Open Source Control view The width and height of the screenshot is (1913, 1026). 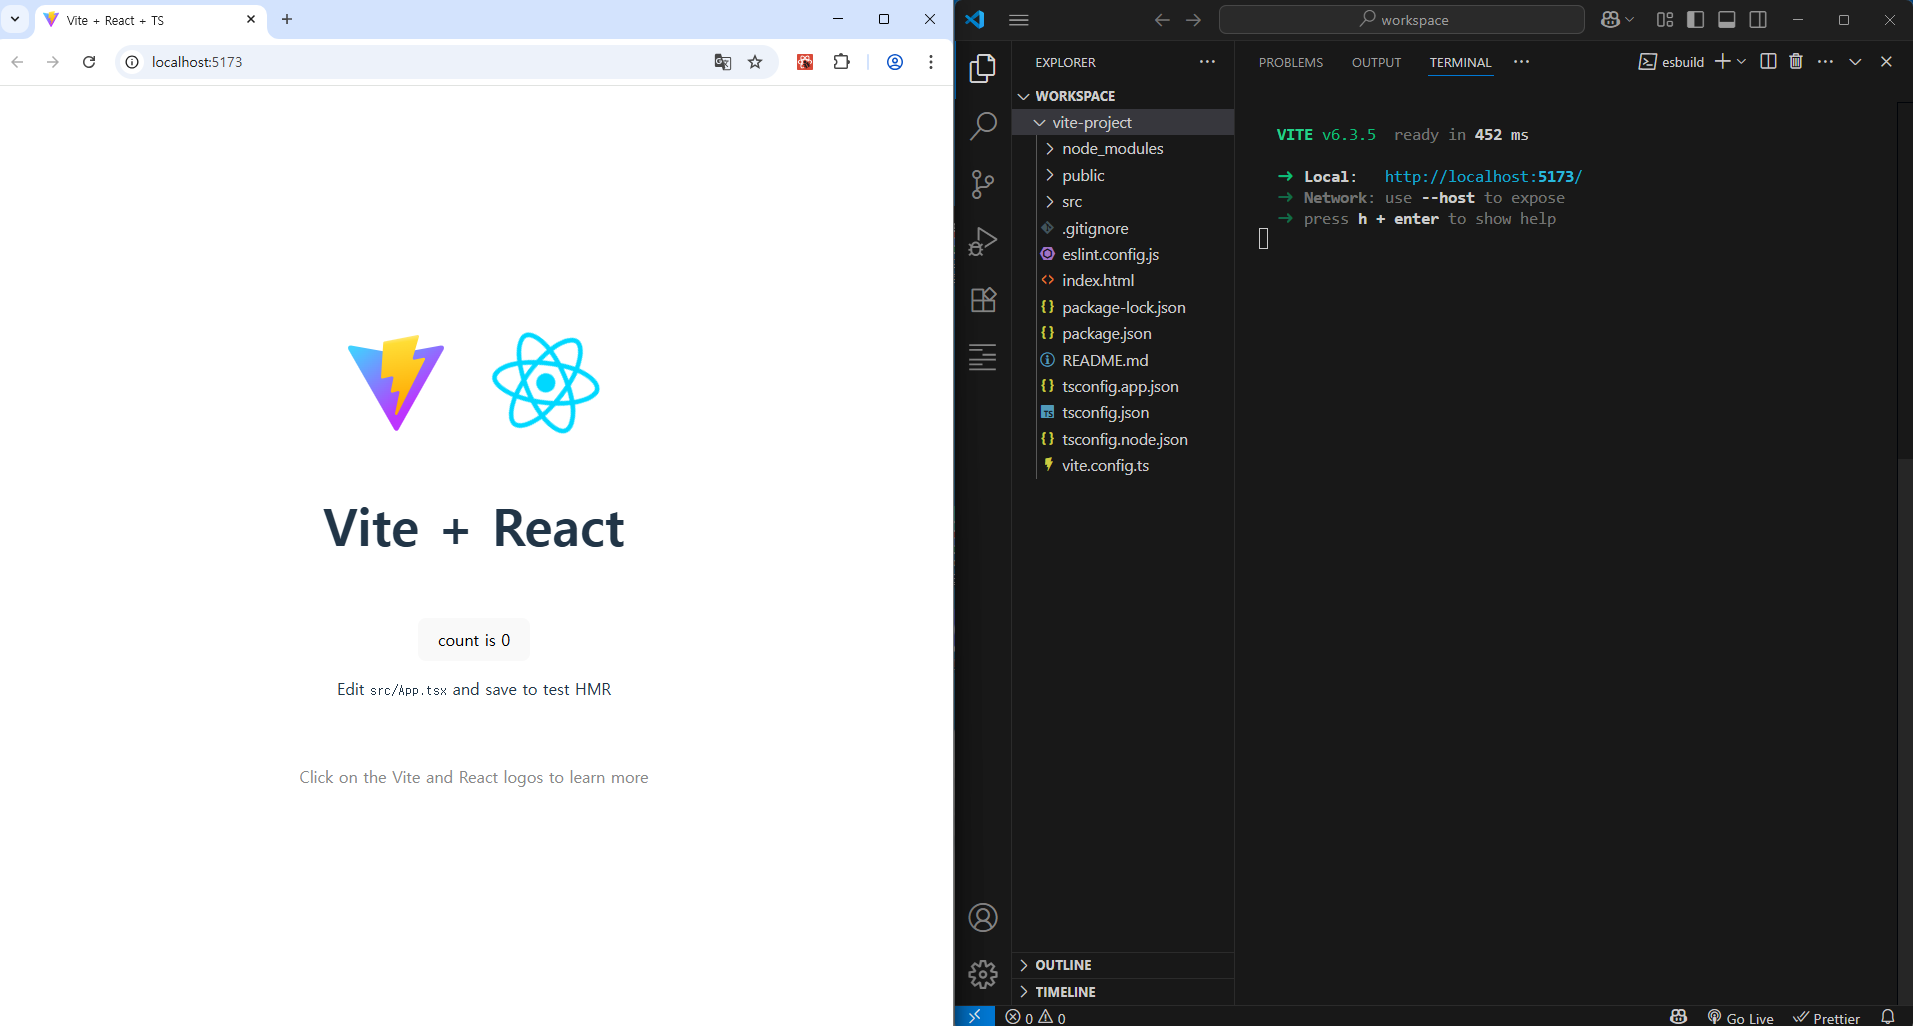pos(983,184)
